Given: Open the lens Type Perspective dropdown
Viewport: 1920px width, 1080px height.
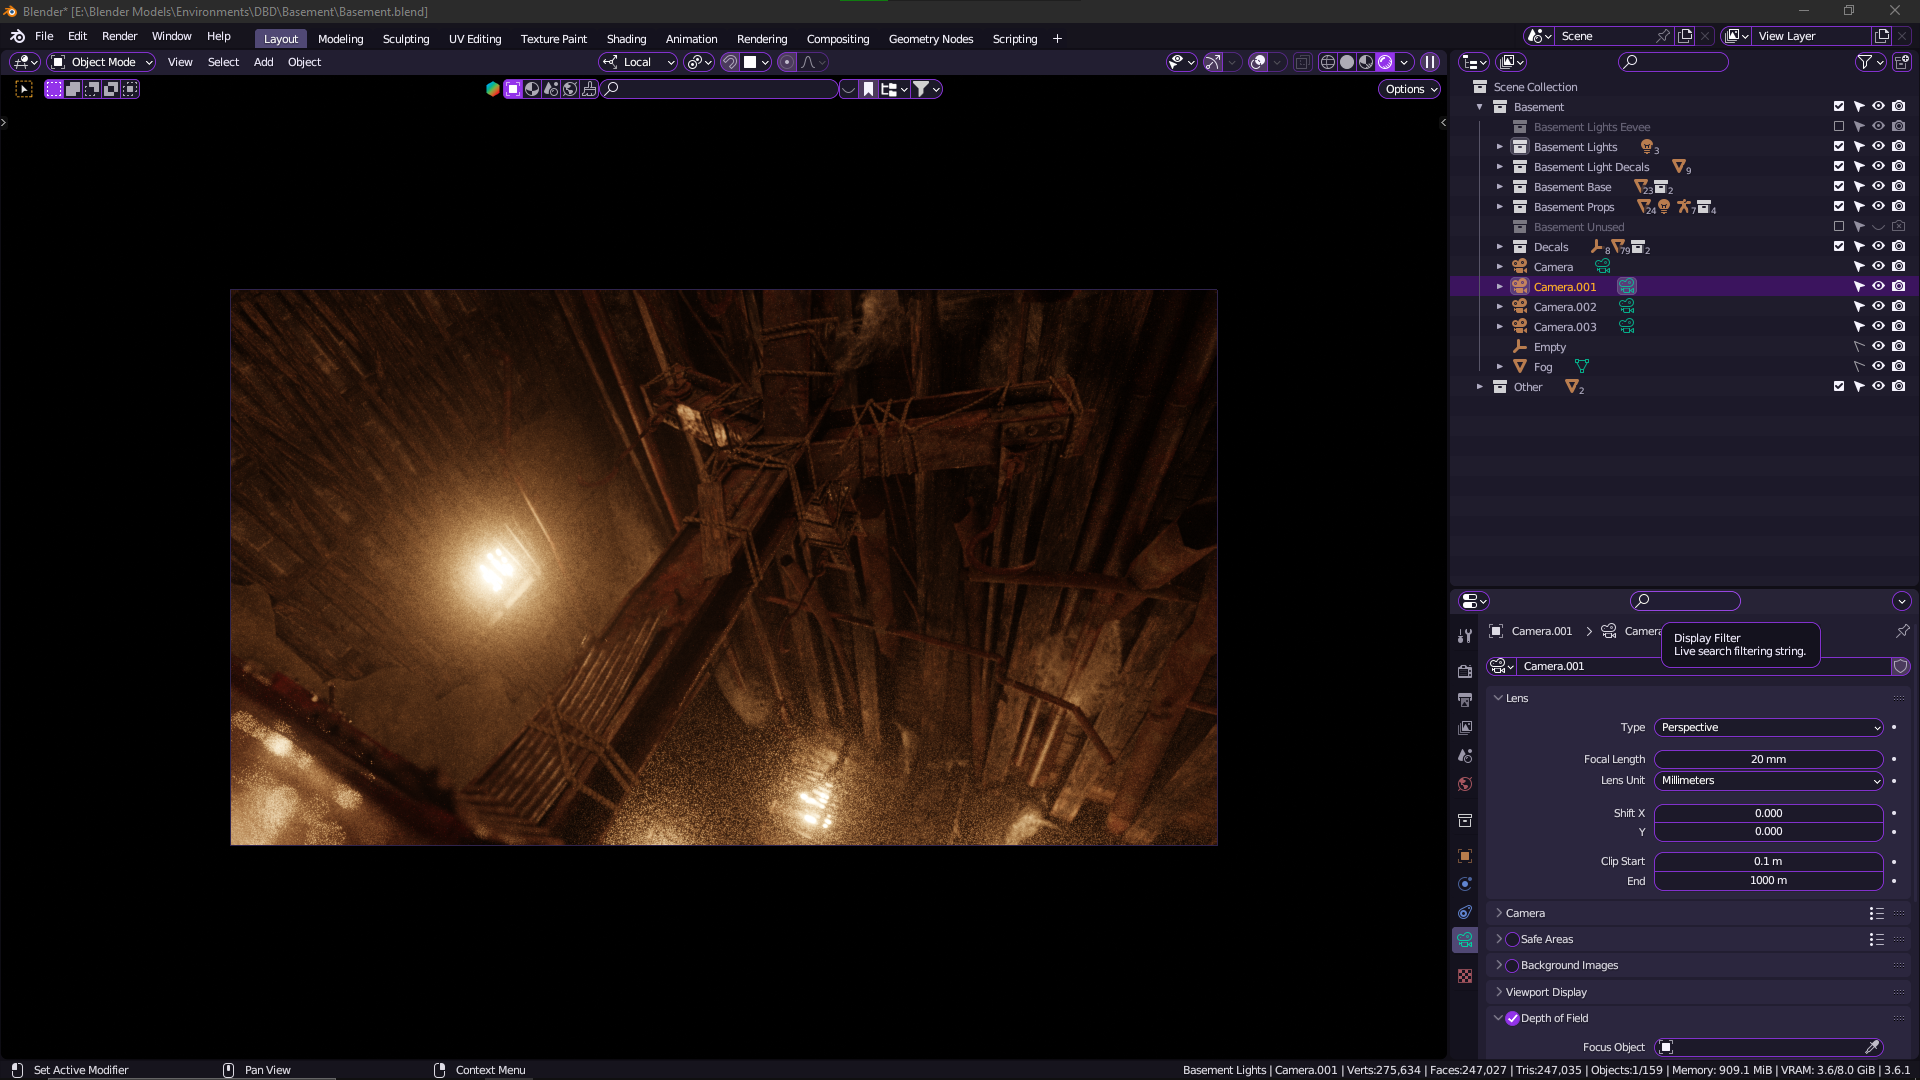Looking at the screenshot, I should (x=1768, y=727).
